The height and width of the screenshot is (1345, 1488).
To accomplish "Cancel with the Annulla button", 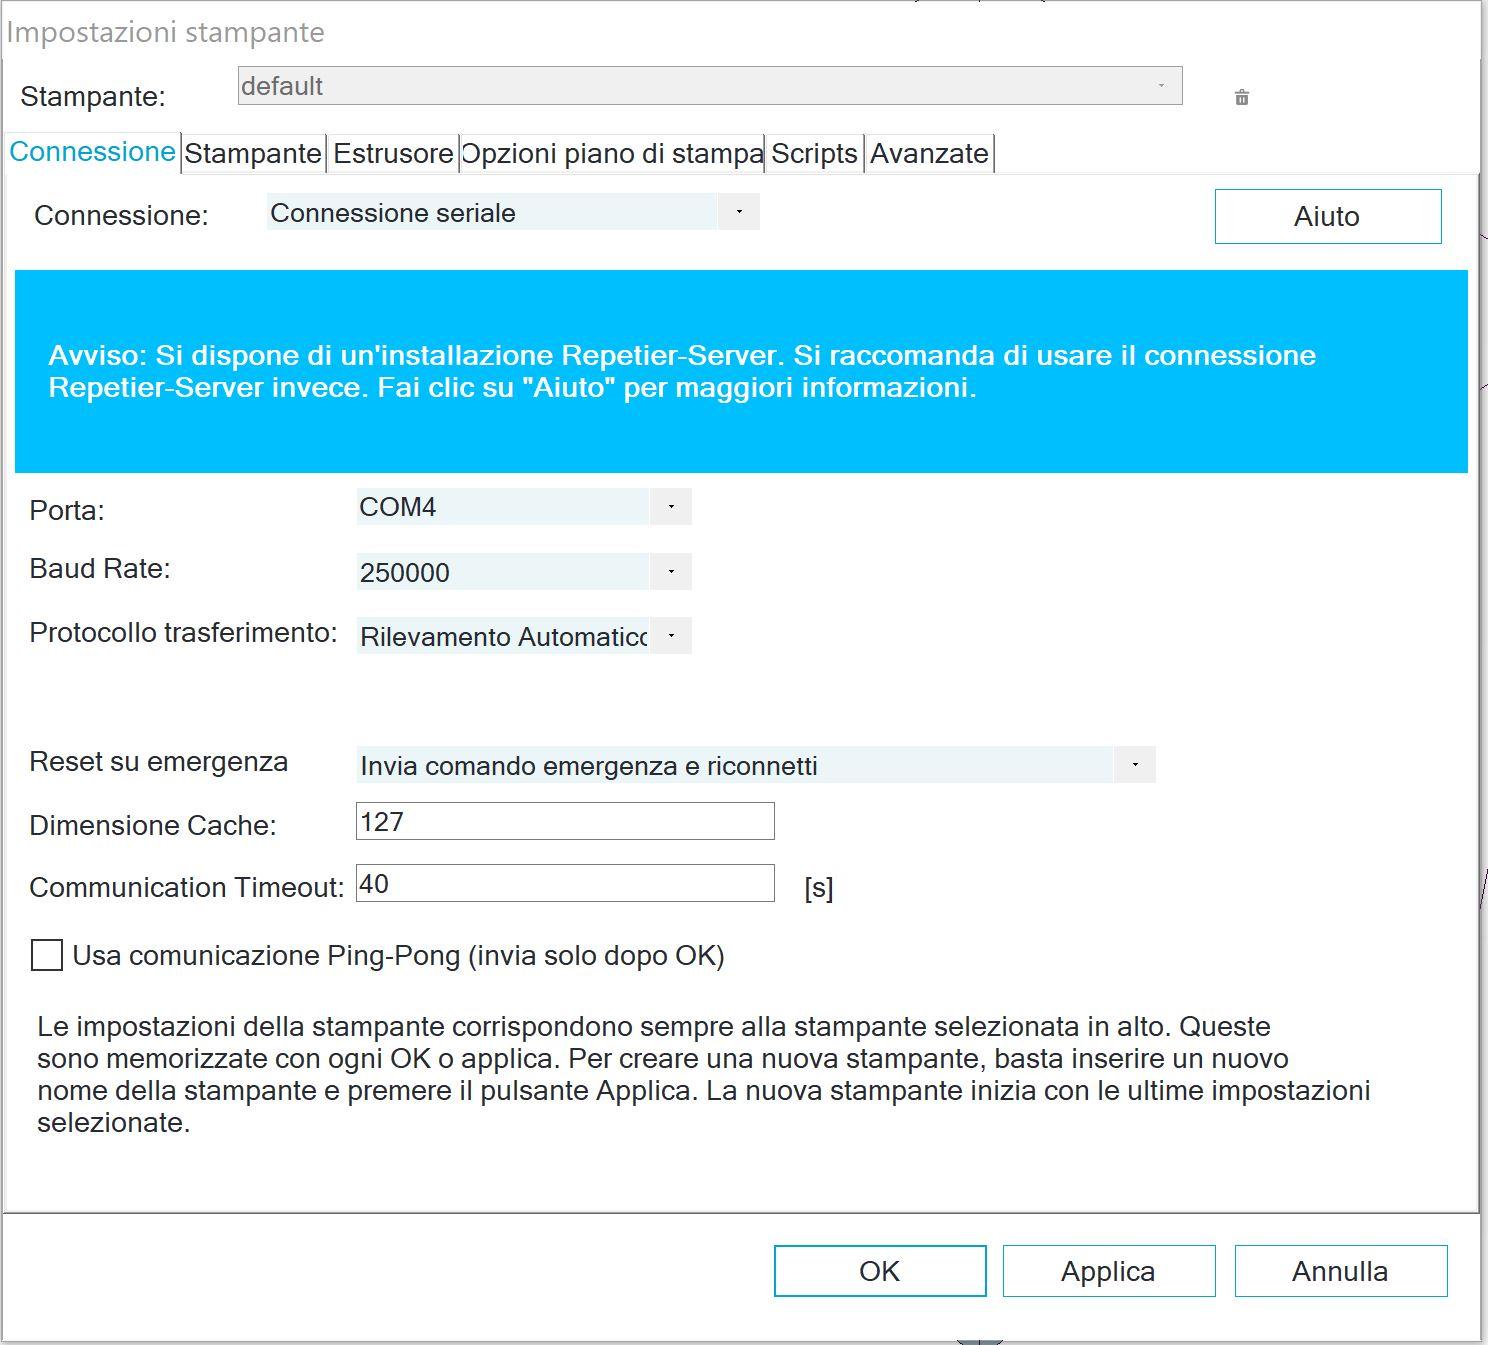I will (x=1340, y=1271).
